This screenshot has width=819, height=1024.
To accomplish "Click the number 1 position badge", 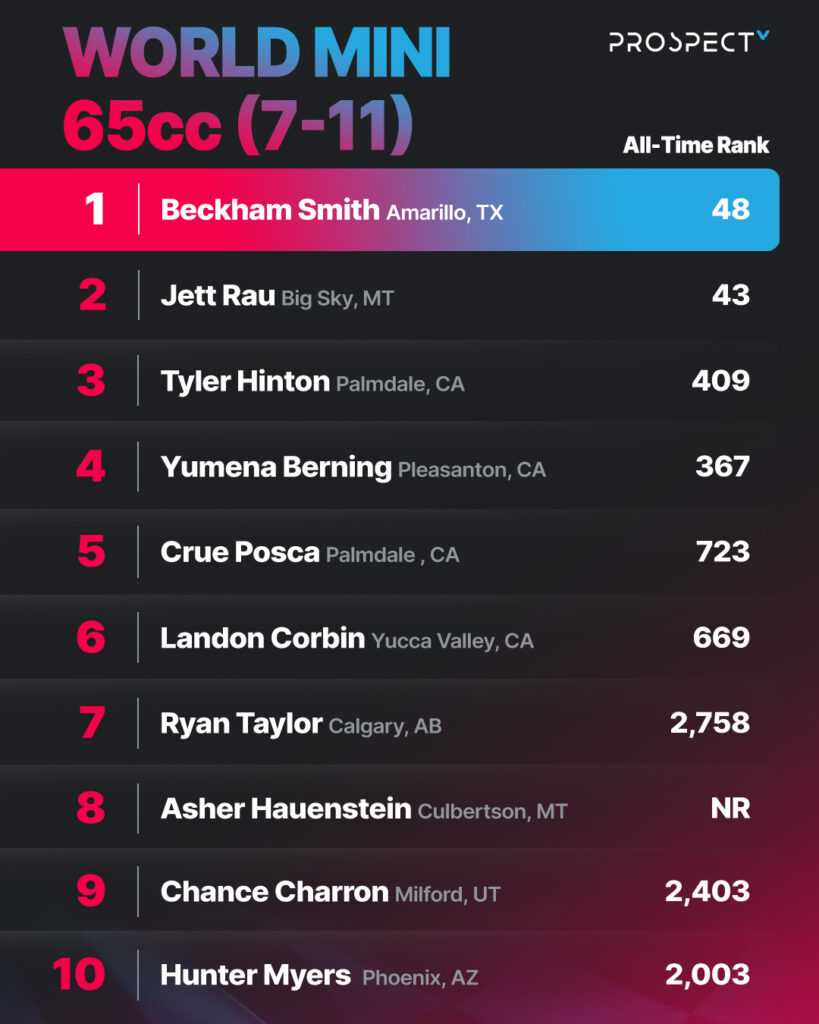I will pyautogui.click(x=94, y=209).
